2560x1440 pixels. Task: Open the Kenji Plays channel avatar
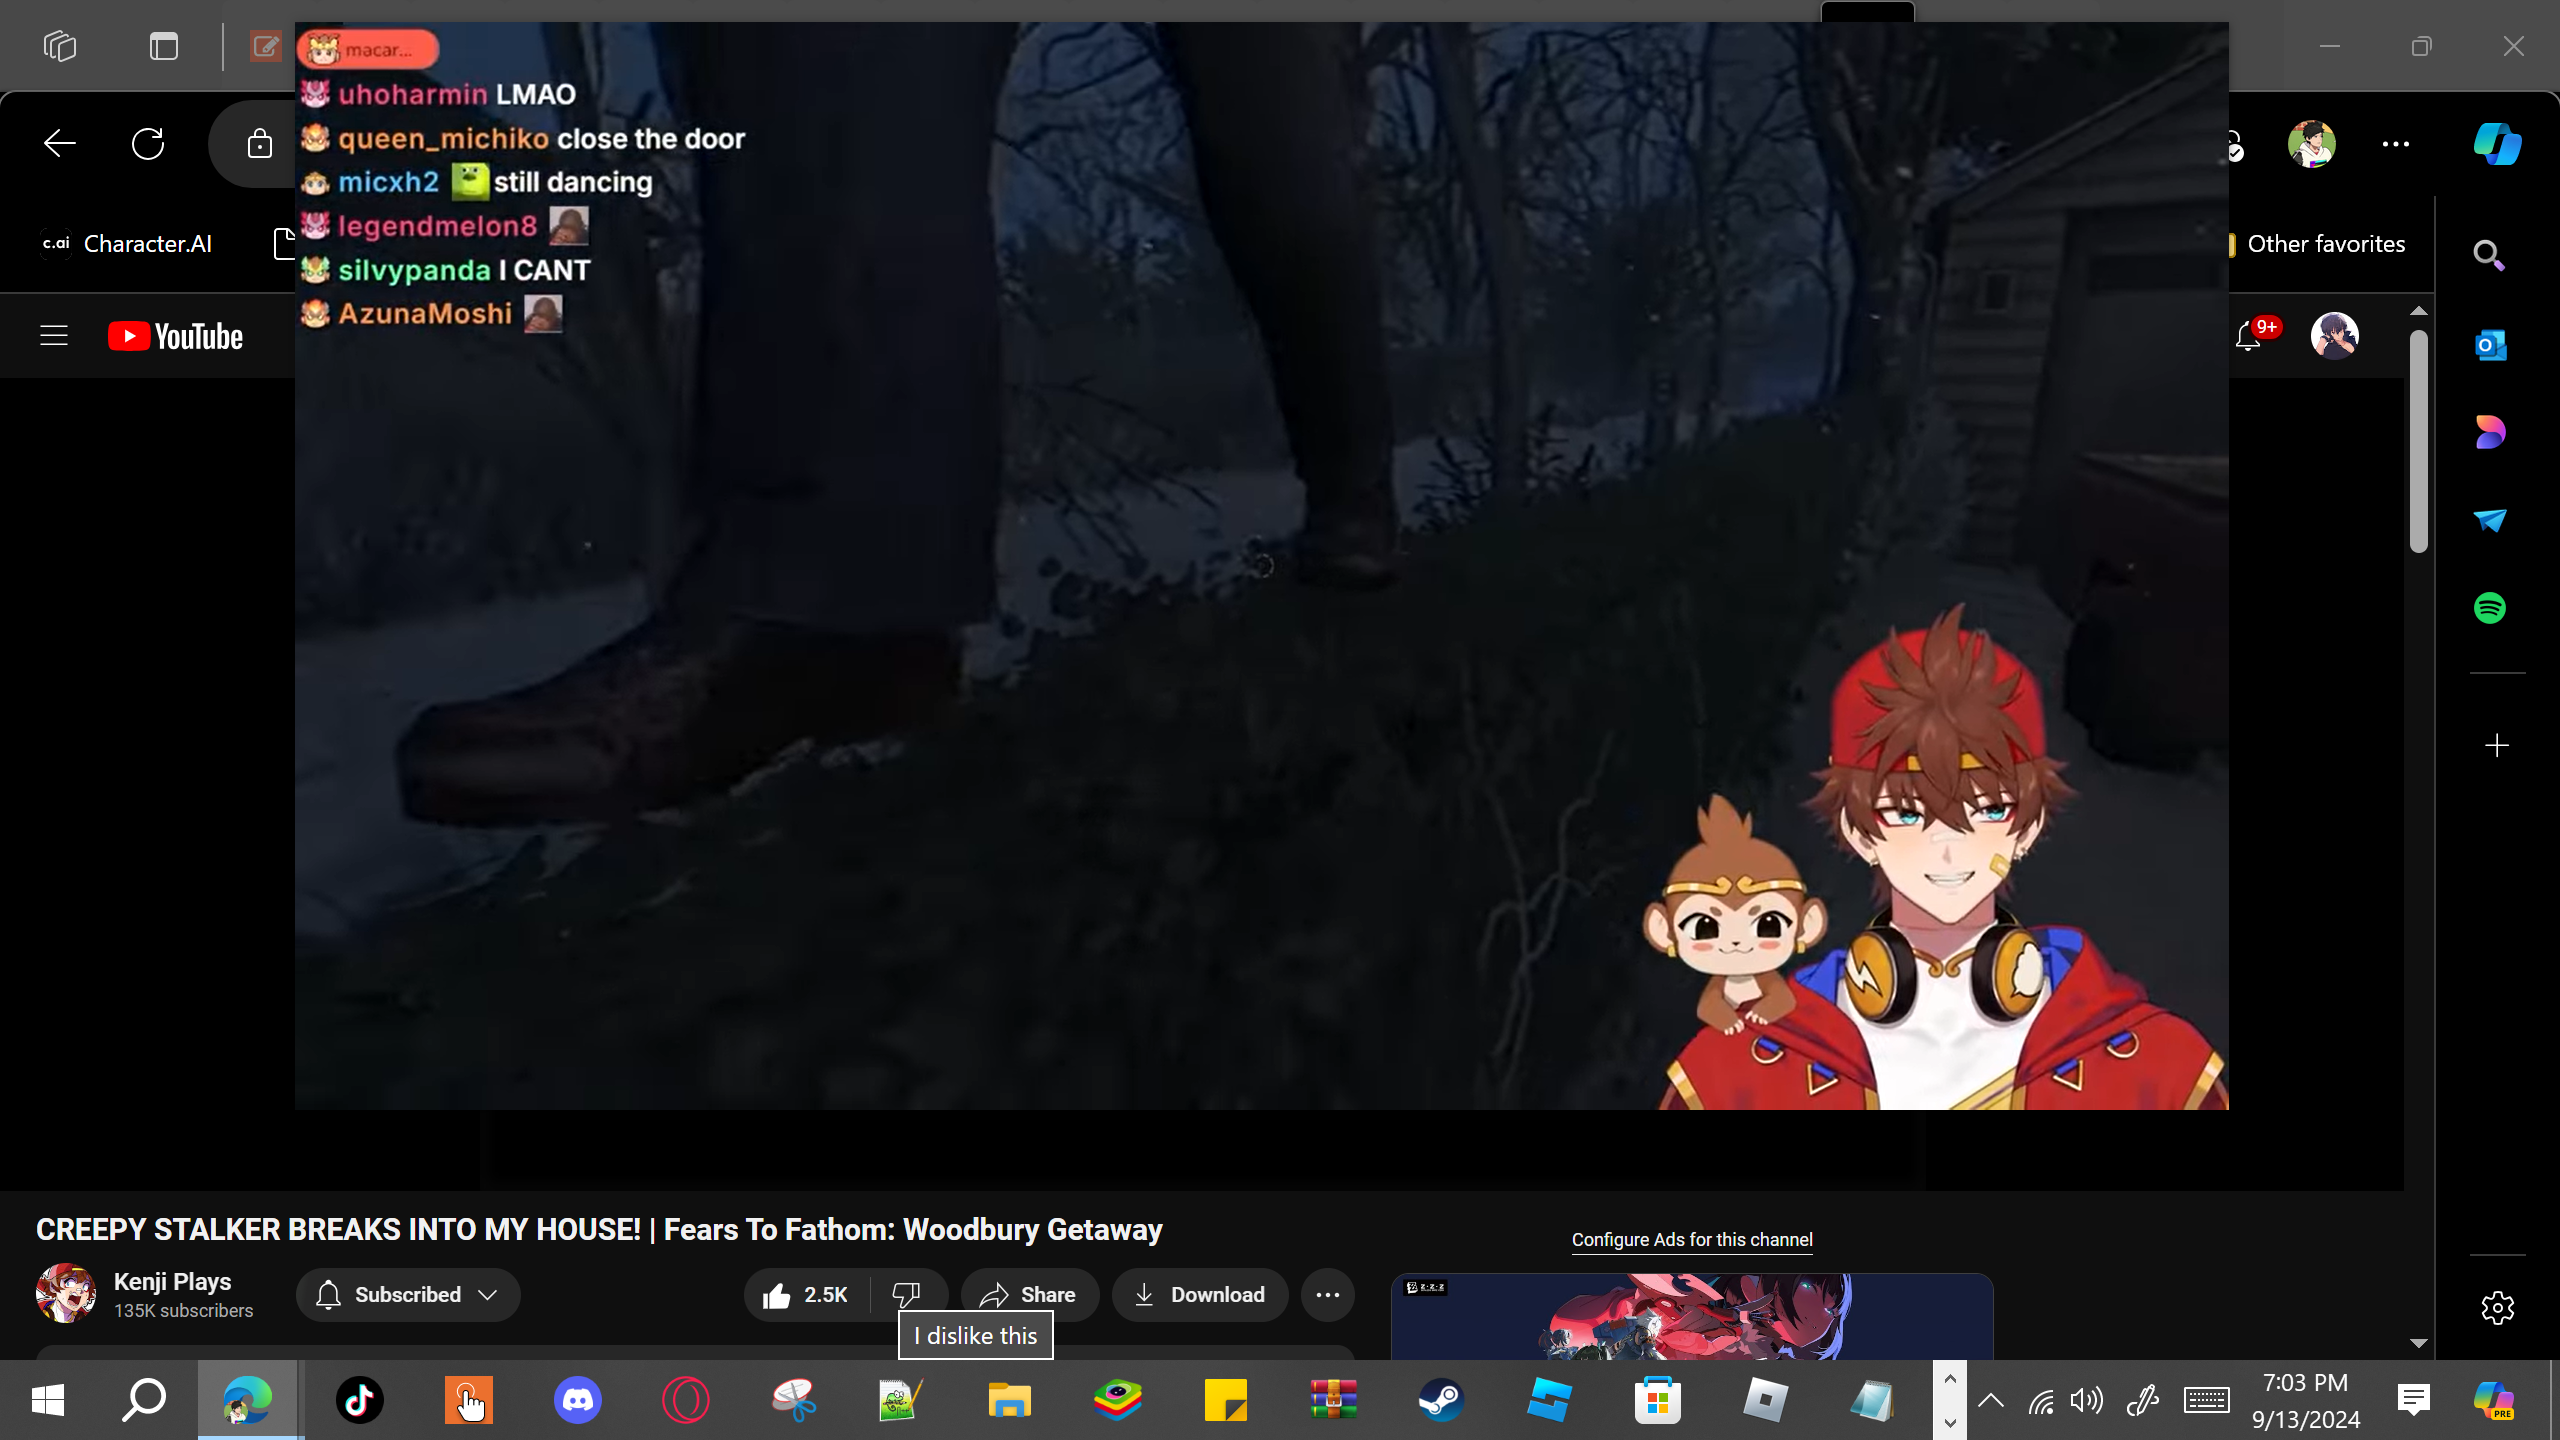[x=66, y=1293]
